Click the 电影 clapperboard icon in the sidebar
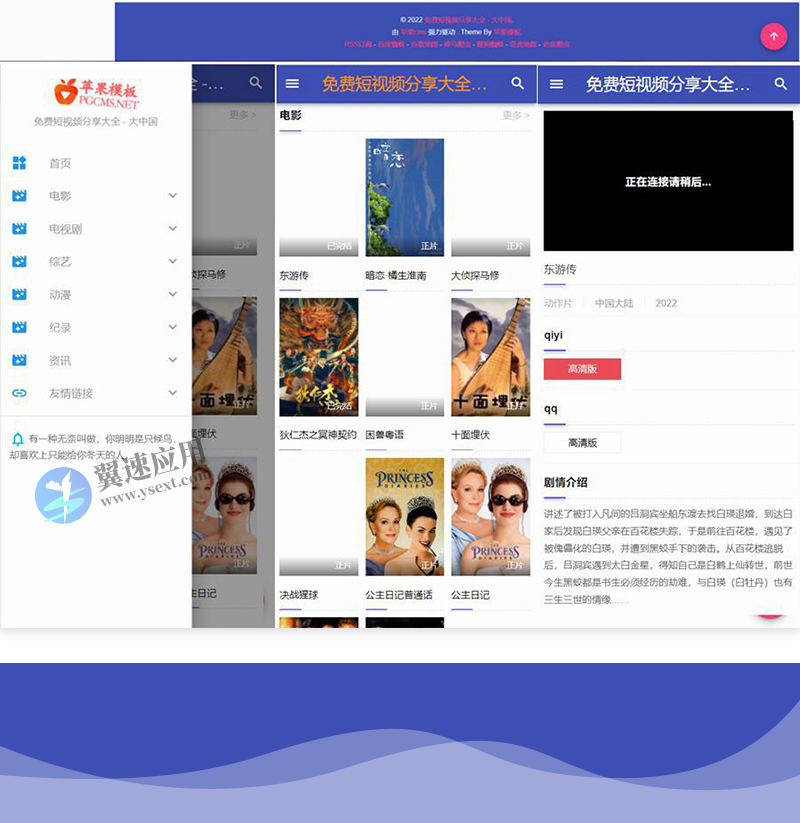 tap(20, 196)
